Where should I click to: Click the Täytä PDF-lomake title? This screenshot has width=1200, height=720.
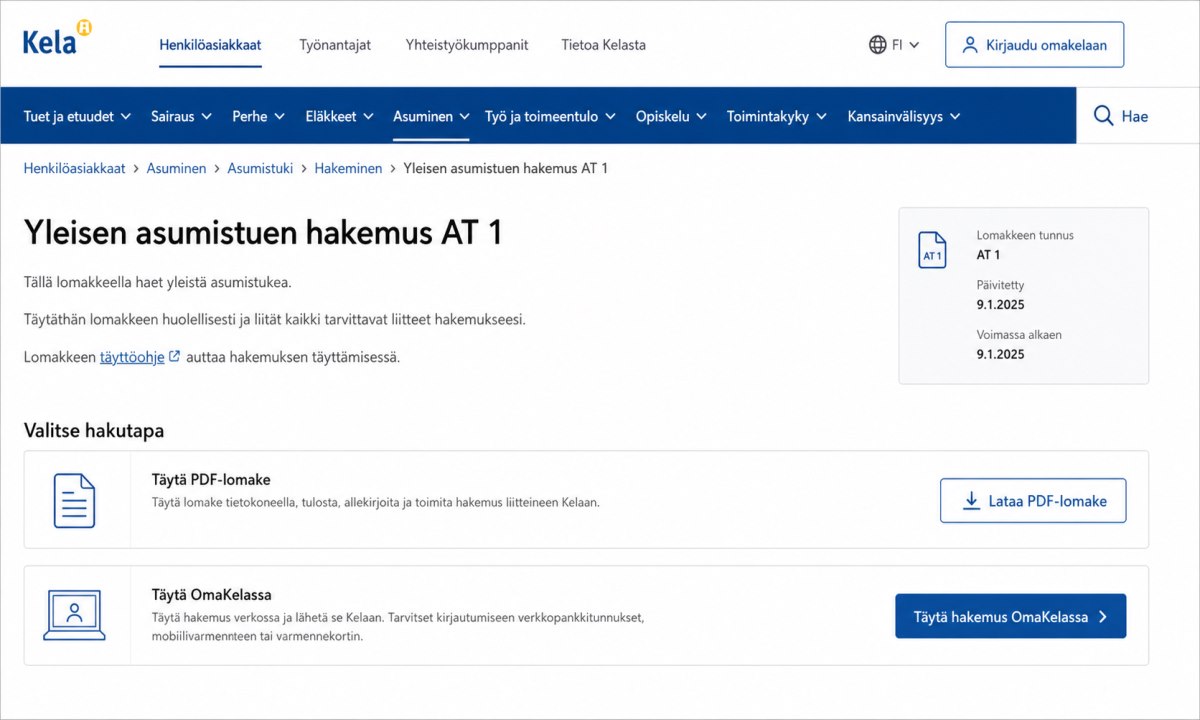pos(211,480)
